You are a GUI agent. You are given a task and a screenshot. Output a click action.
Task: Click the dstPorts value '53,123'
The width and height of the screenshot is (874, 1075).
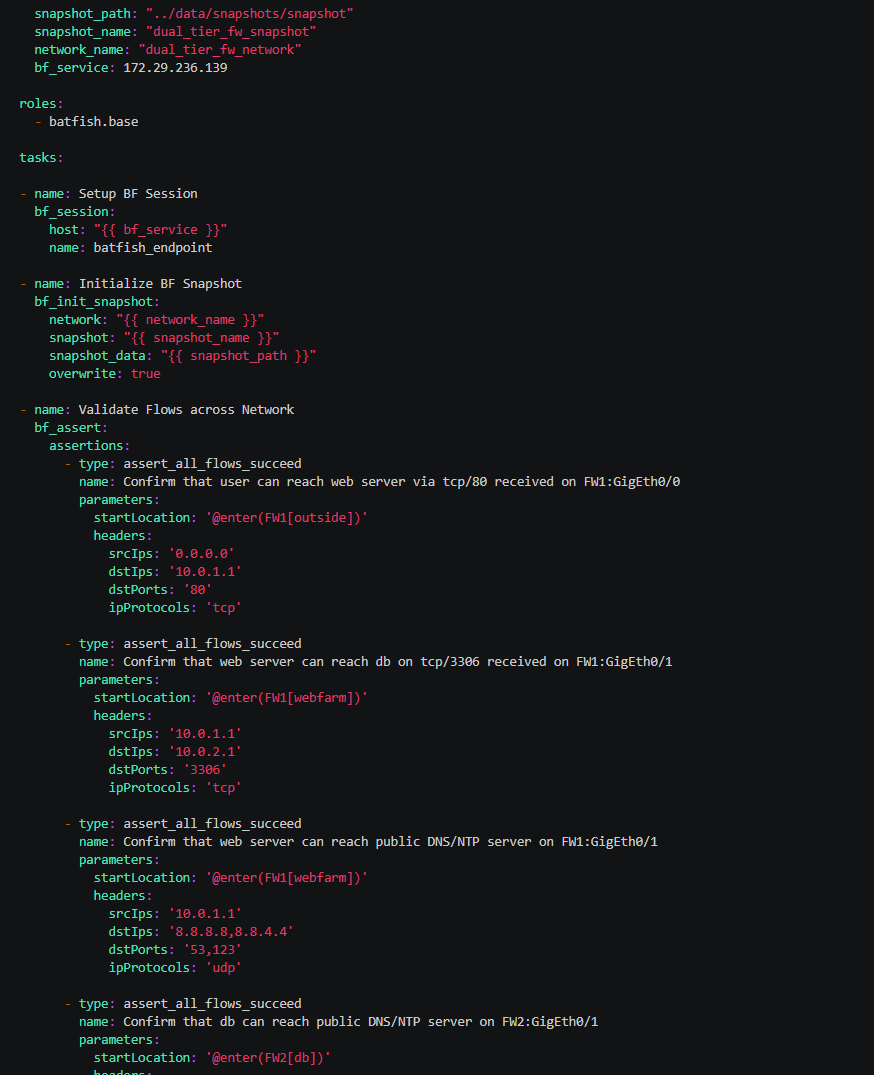[x=213, y=950]
